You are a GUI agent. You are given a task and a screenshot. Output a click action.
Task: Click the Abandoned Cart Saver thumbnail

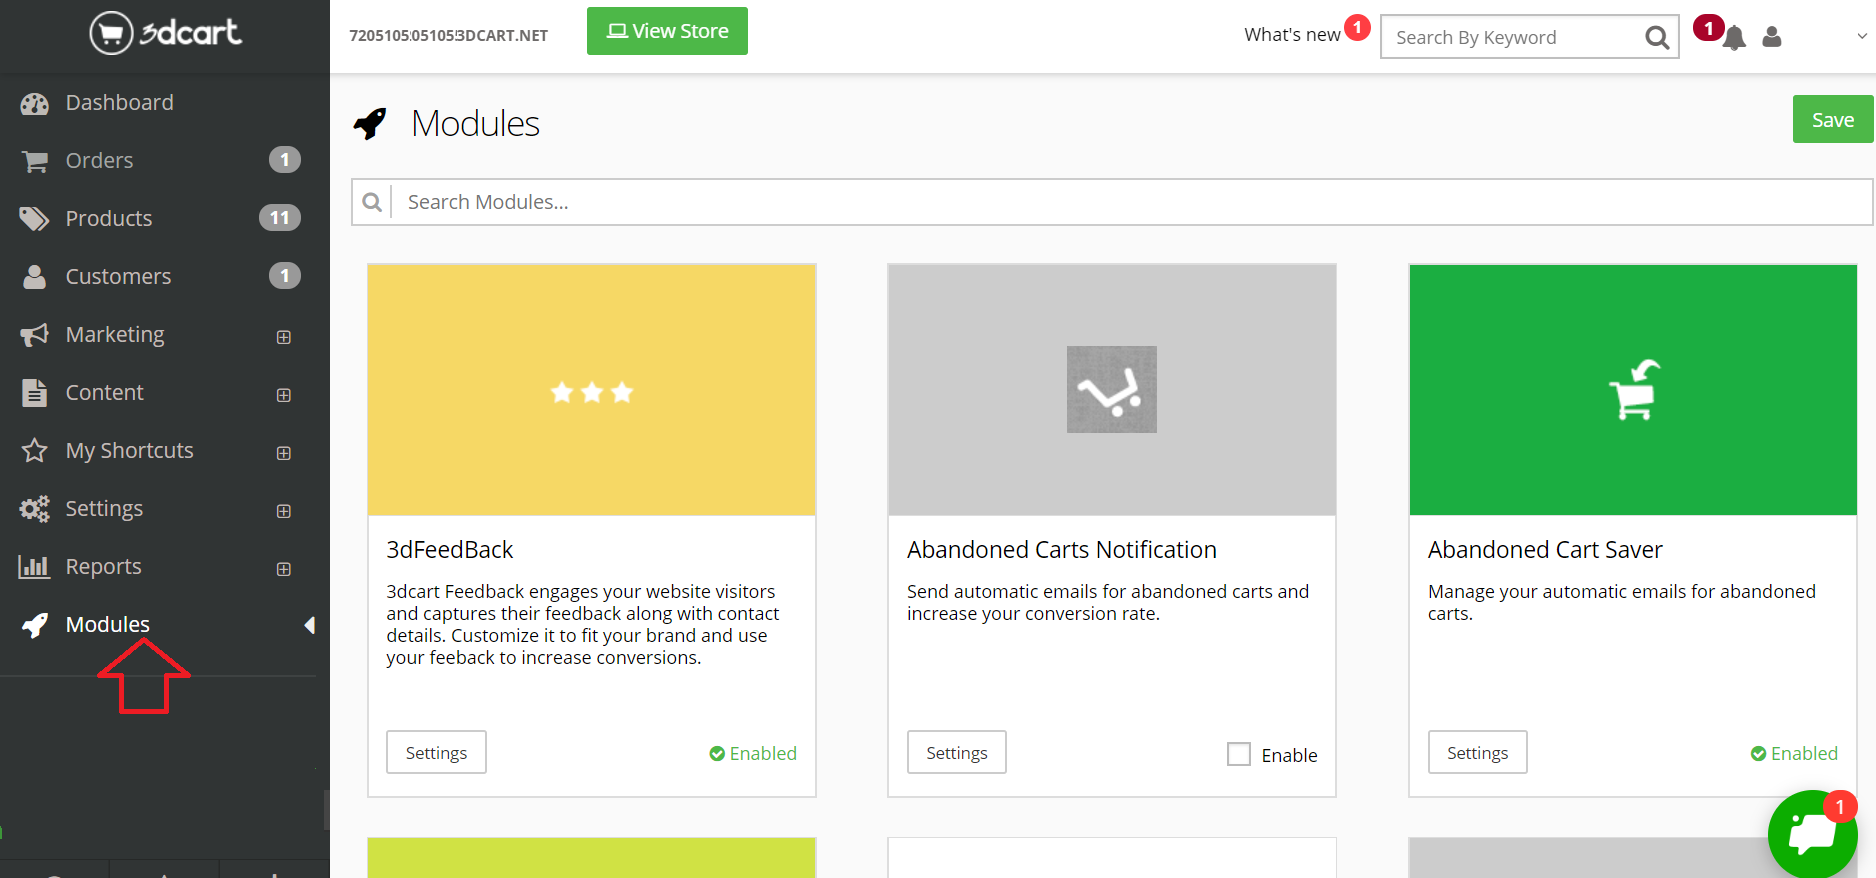[x=1633, y=390]
